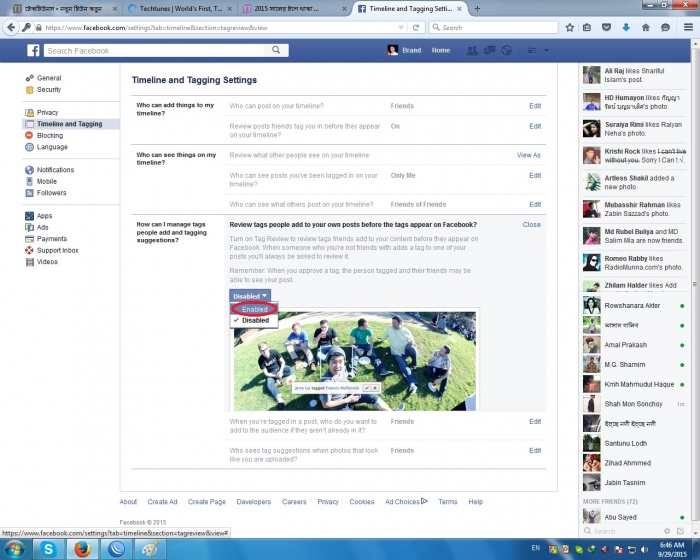Click the Facebook logo icon

[x=33, y=50]
